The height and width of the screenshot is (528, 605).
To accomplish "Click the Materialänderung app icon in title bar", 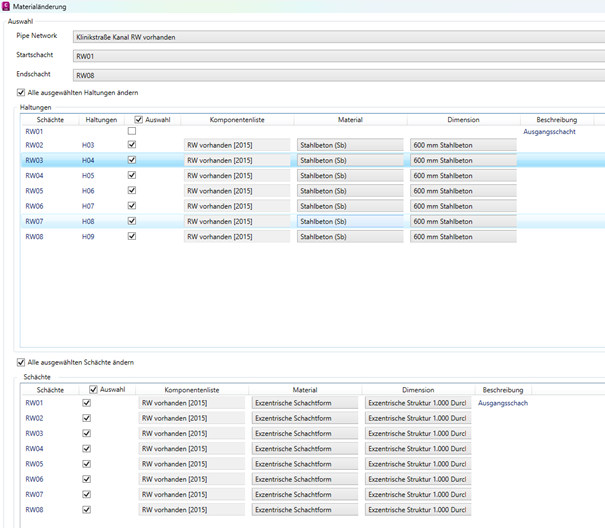I will click(8, 7).
